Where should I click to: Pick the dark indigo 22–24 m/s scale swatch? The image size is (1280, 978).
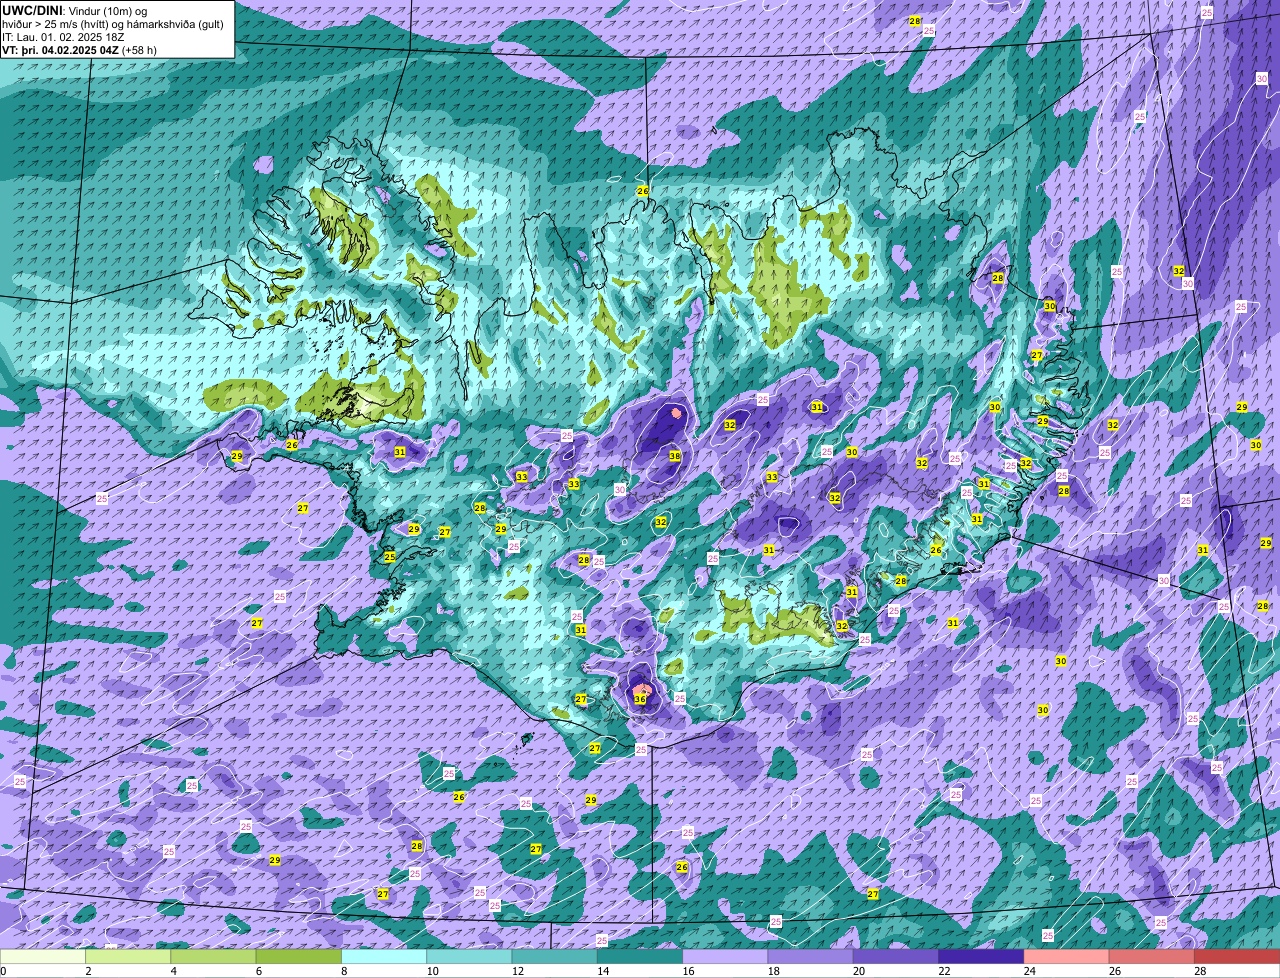click(981, 957)
